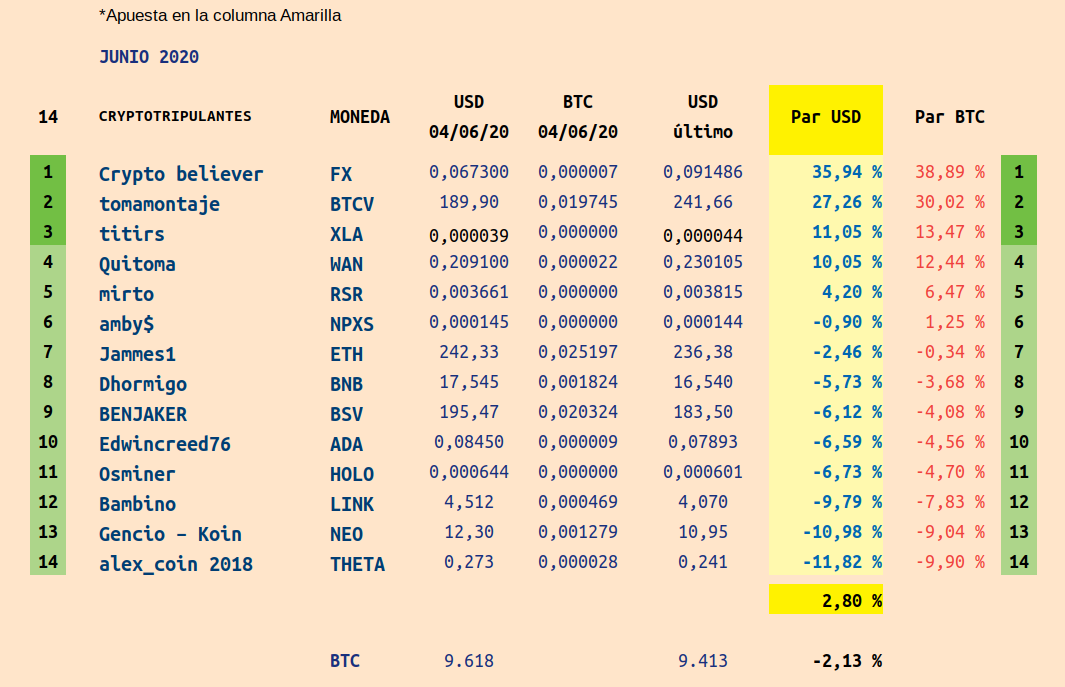The height and width of the screenshot is (687, 1065).
Task: Select the MONEDA column header
Action: tap(359, 117)
